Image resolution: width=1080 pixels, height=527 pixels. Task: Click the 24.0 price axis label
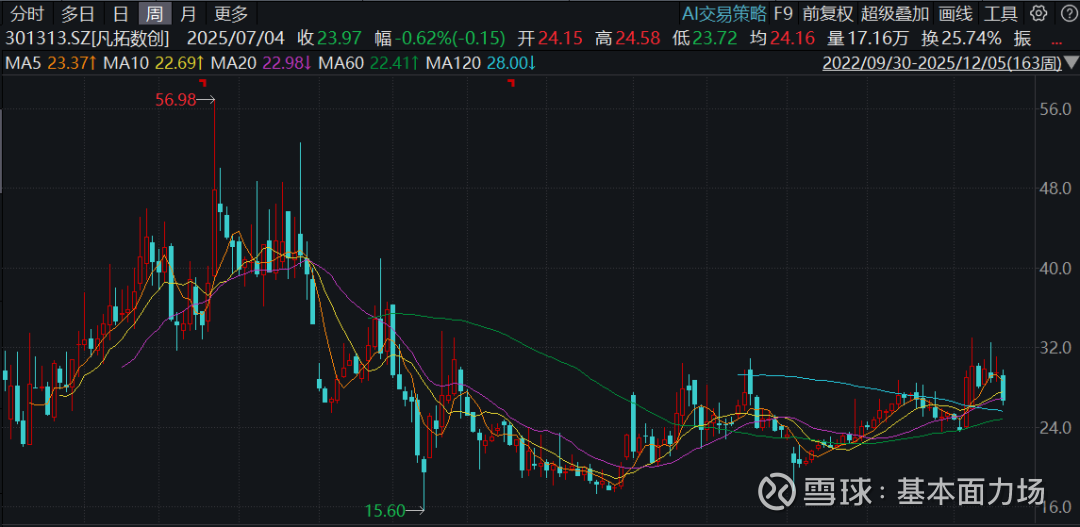pos(1055,428)
